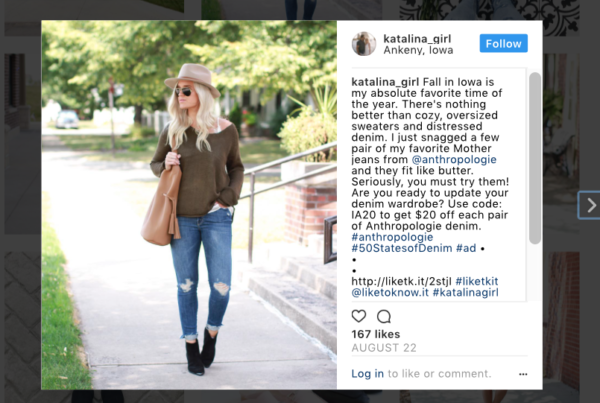Click the post photo of woman in hat

point(189,205)
